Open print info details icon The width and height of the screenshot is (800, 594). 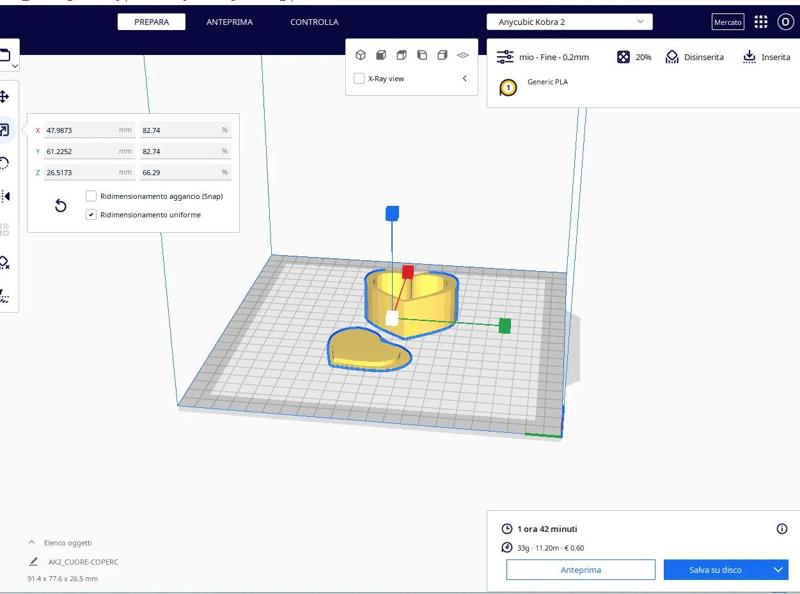pyautogui.click(x=782, y=529)
